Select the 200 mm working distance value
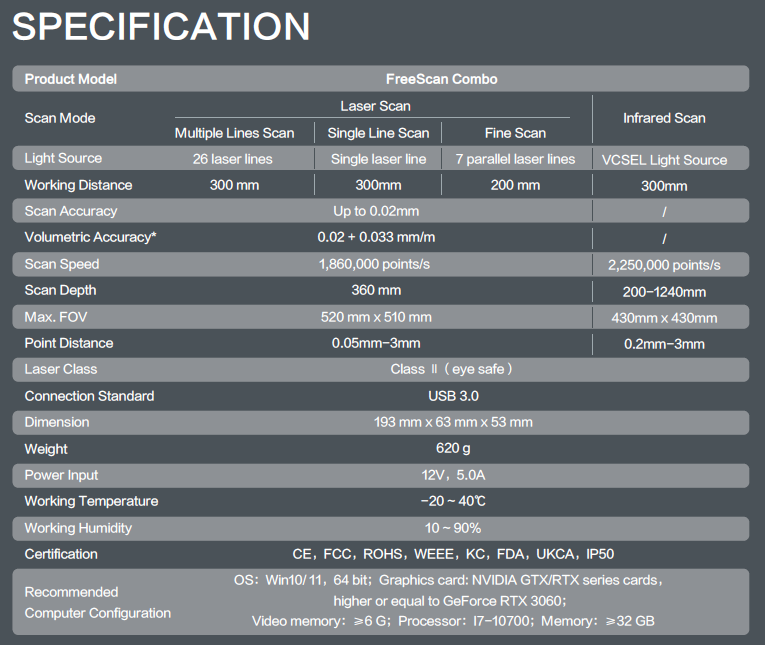This screenshot has width=765, height=645. coord(515,185)
